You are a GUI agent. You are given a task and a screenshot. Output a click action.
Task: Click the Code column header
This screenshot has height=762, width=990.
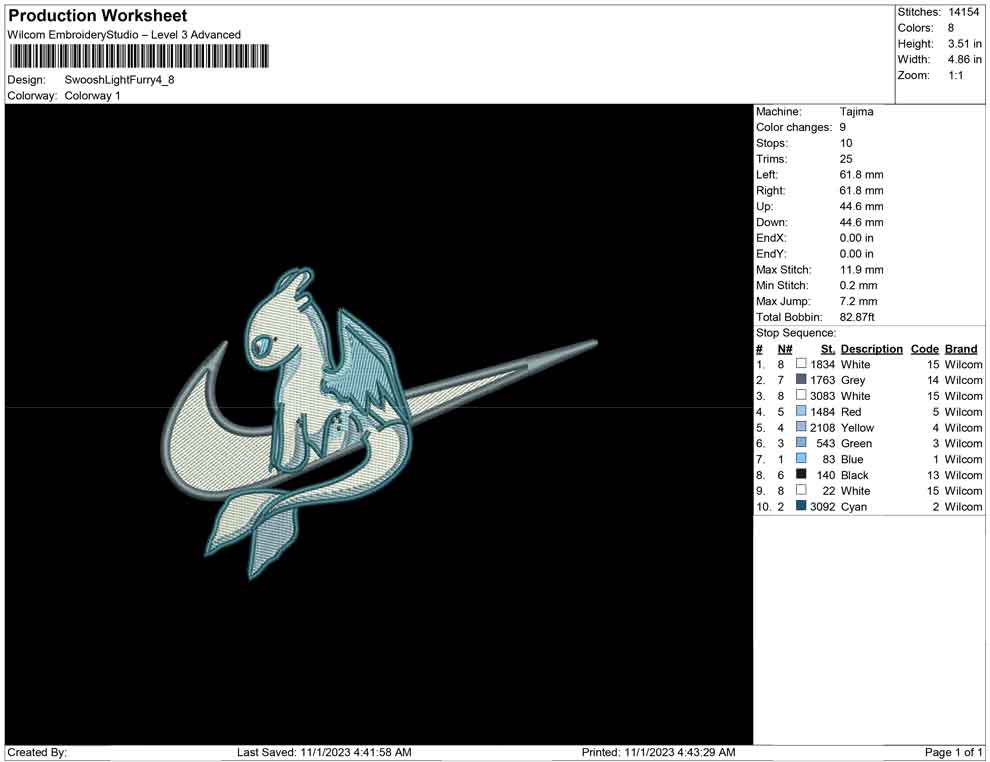point(924,349)
